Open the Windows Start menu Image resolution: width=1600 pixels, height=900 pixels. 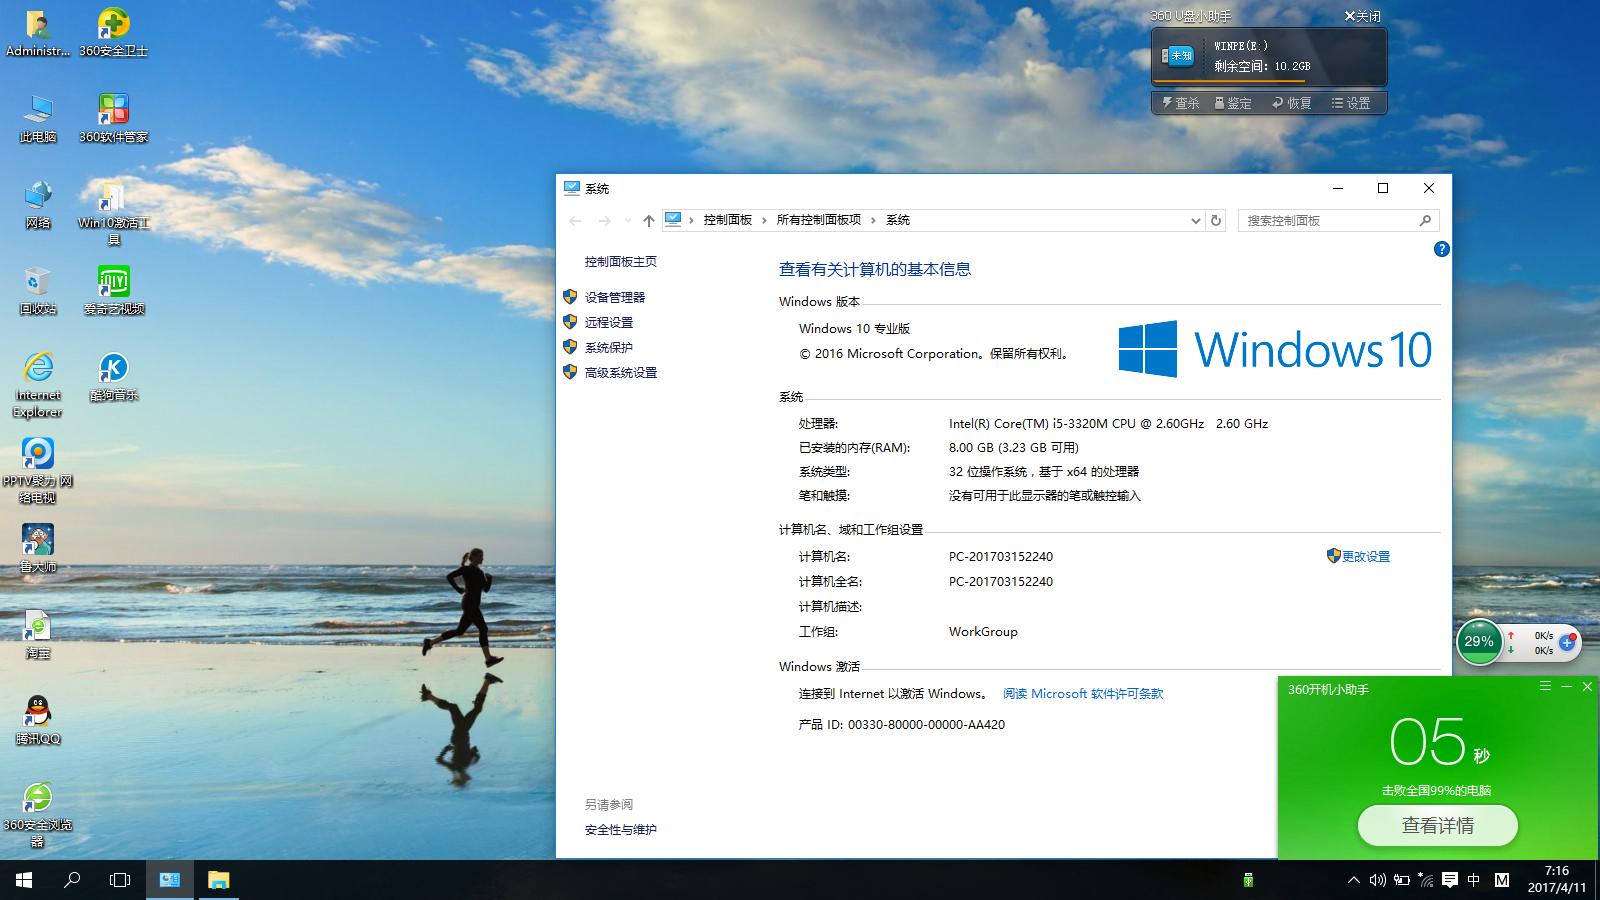point(24,880)
